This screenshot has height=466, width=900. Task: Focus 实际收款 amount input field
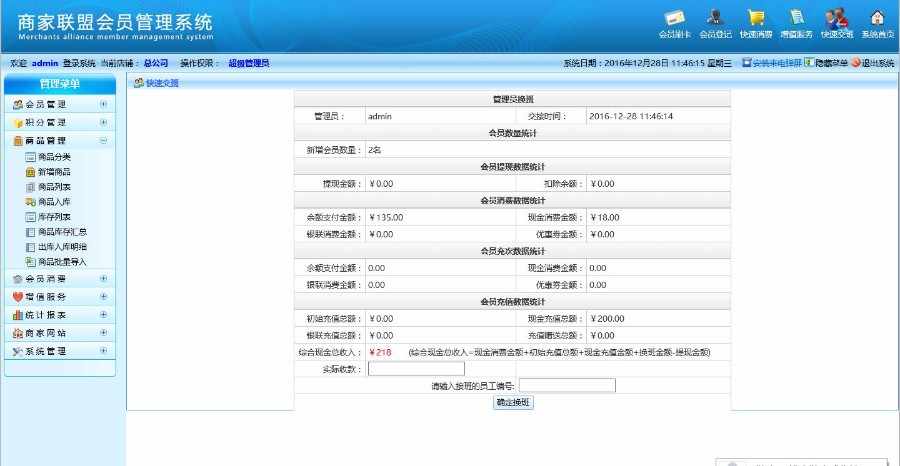[416, 369]
